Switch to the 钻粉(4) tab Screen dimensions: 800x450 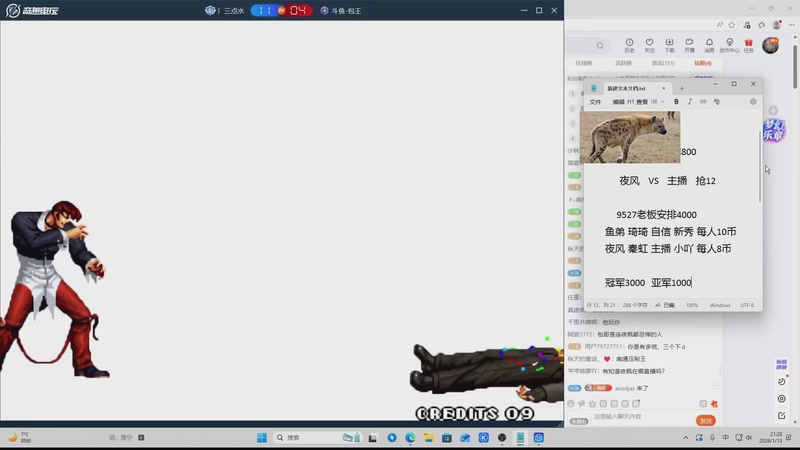click(703, 63)
